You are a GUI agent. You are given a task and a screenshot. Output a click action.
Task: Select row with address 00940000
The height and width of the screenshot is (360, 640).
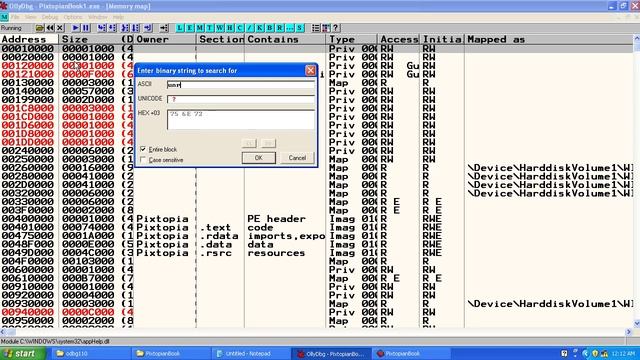coord(27,312)
